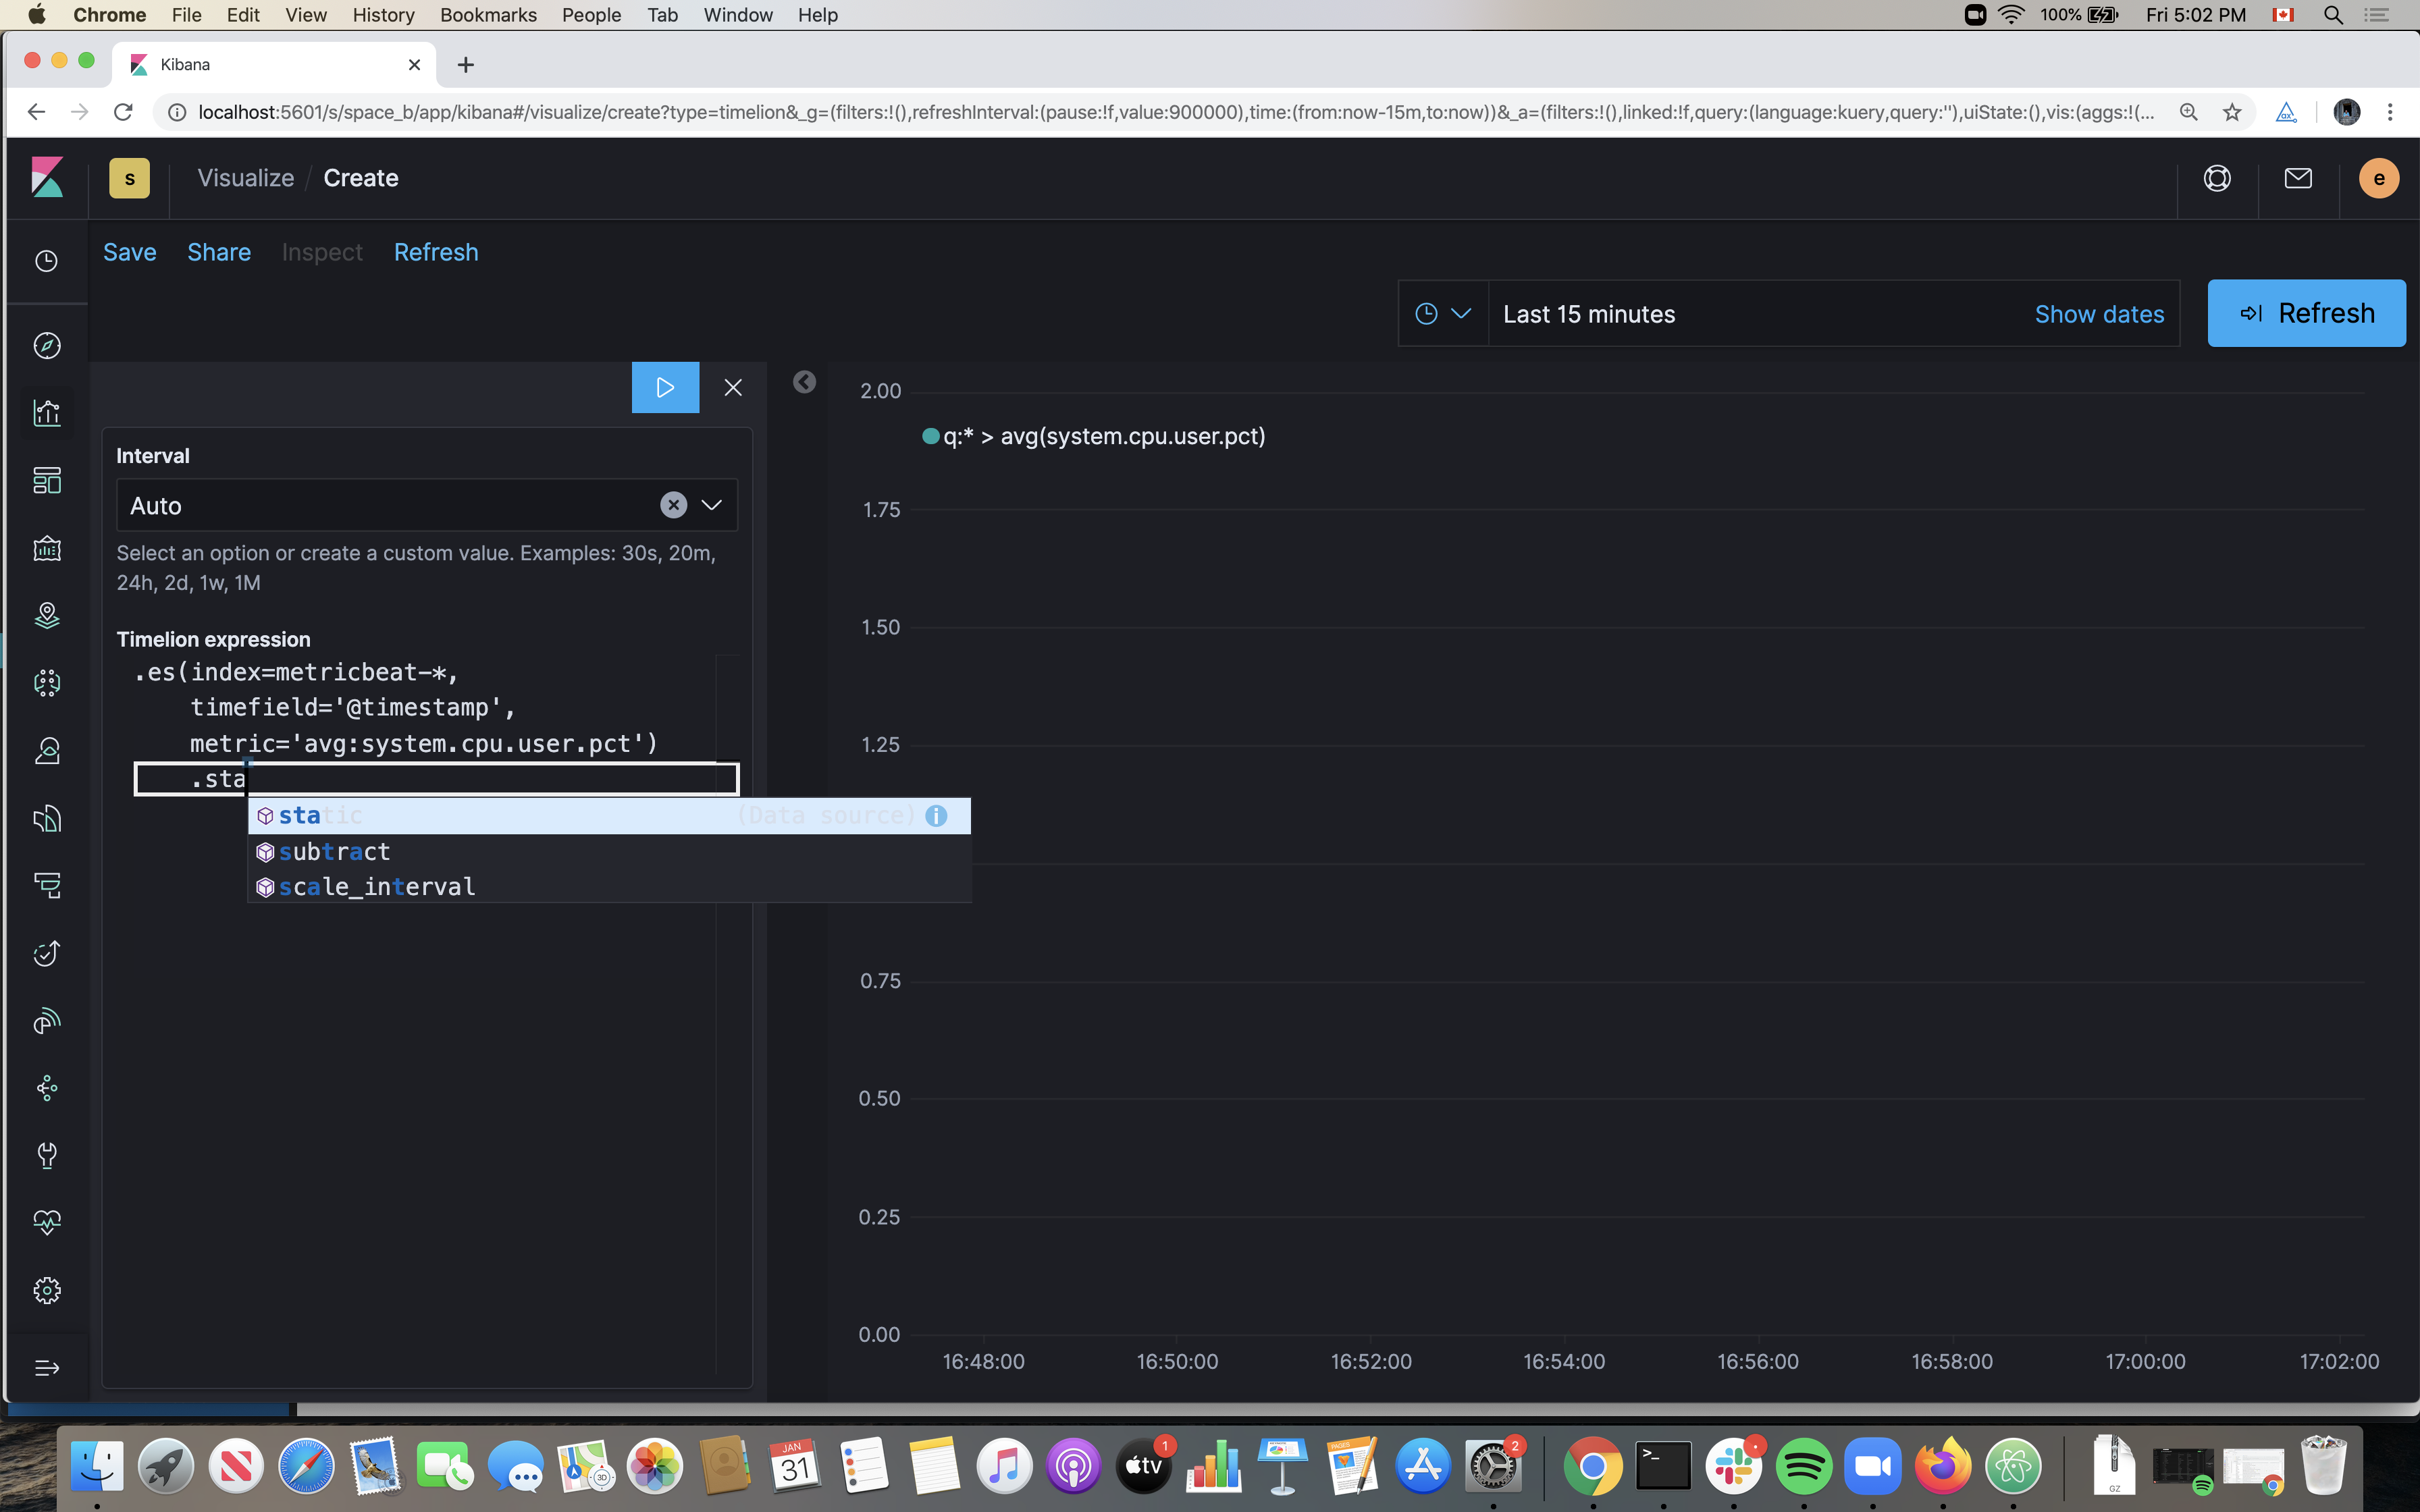This screenshot has width=2420, height=1512.
Task: Run the Timelion expression with the play button
Action: [x=664, y=387]
